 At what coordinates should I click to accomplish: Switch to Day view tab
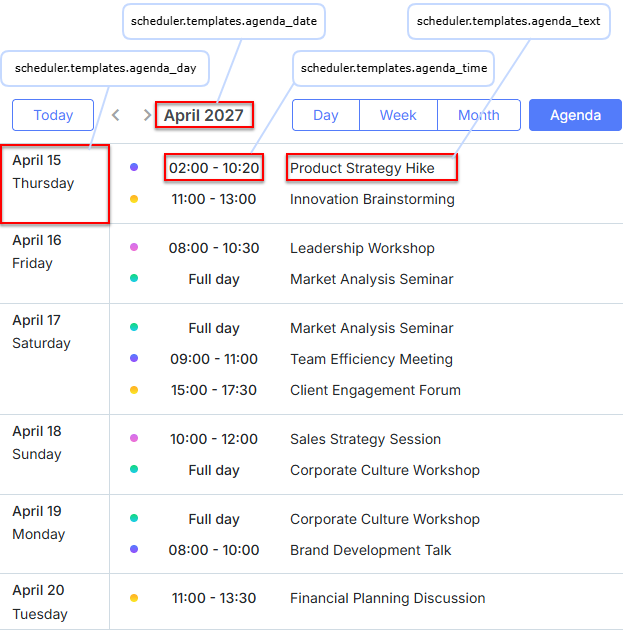tap(326, 115)
